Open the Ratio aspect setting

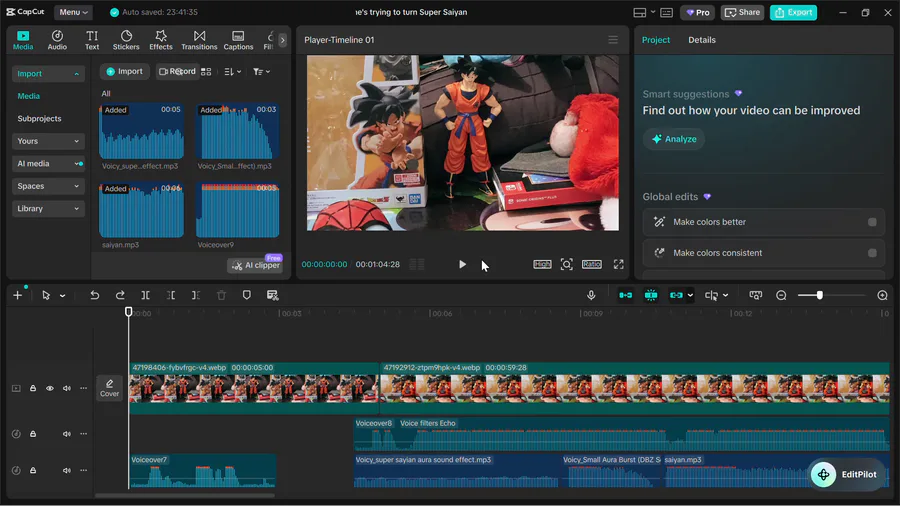point(591,264)
